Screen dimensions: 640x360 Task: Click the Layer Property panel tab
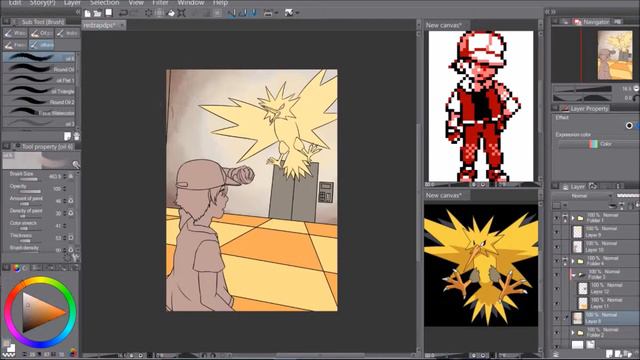click(585, 108)
